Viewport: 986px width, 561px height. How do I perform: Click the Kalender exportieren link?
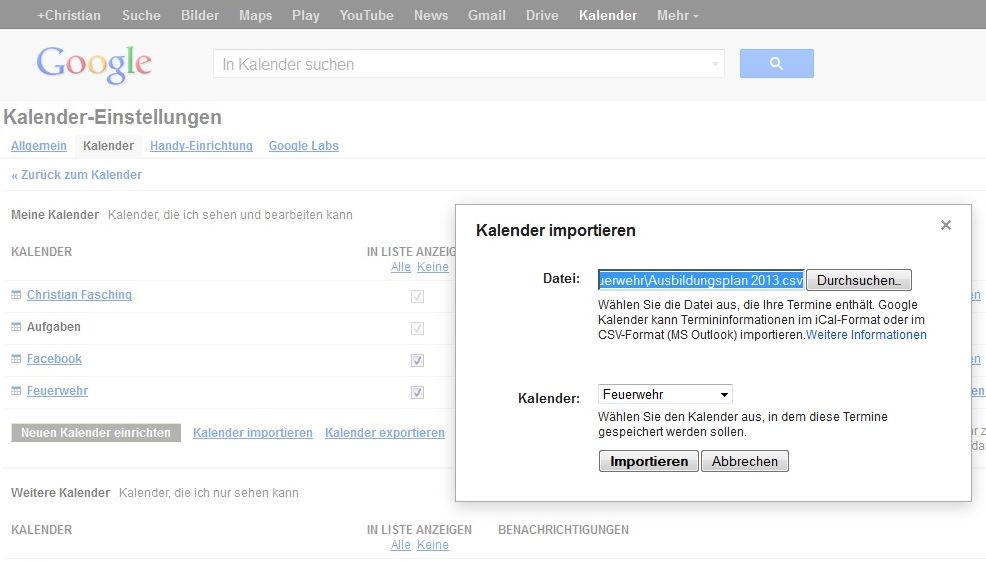click(385, 433)
